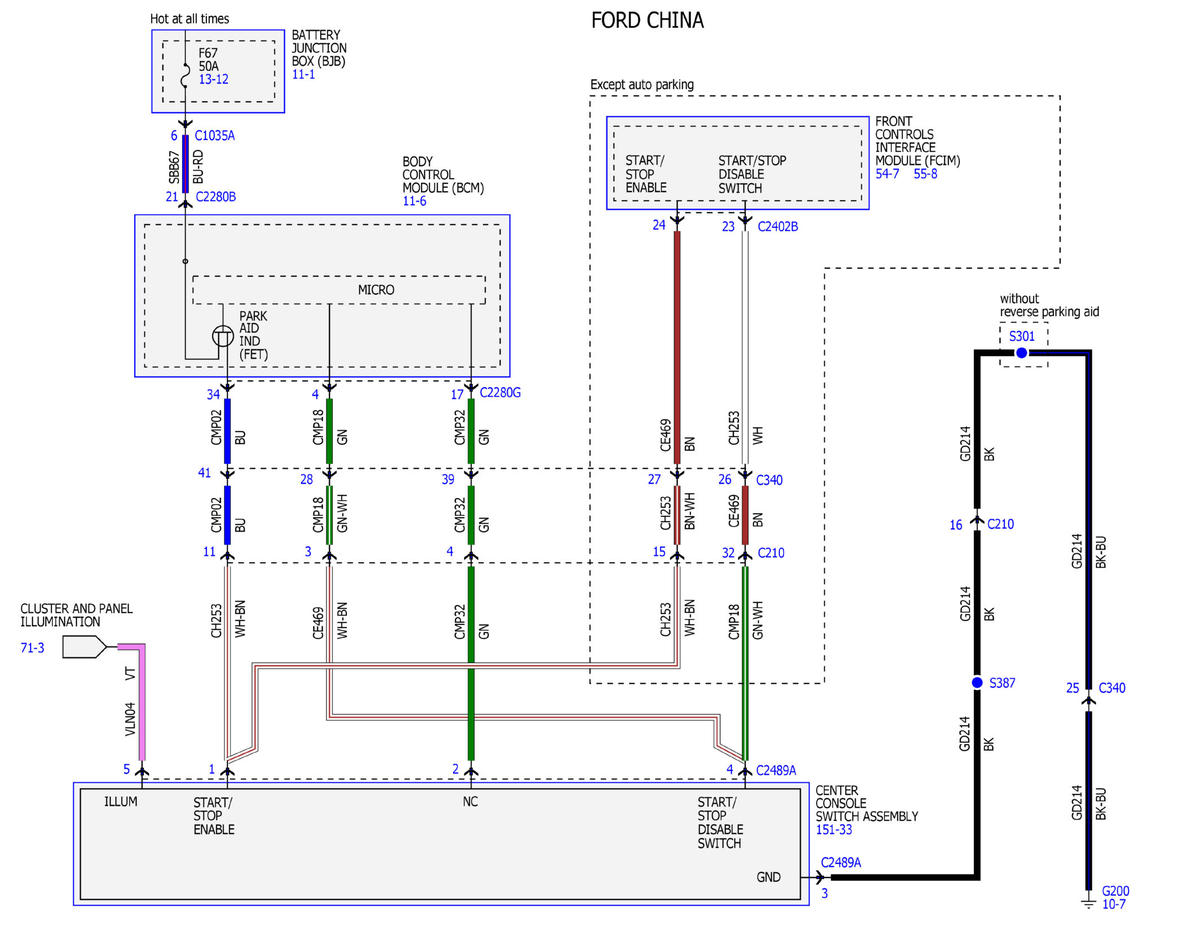Open the C210 link beside pin 16
1200x927 pixels.
pos(1000,524)
